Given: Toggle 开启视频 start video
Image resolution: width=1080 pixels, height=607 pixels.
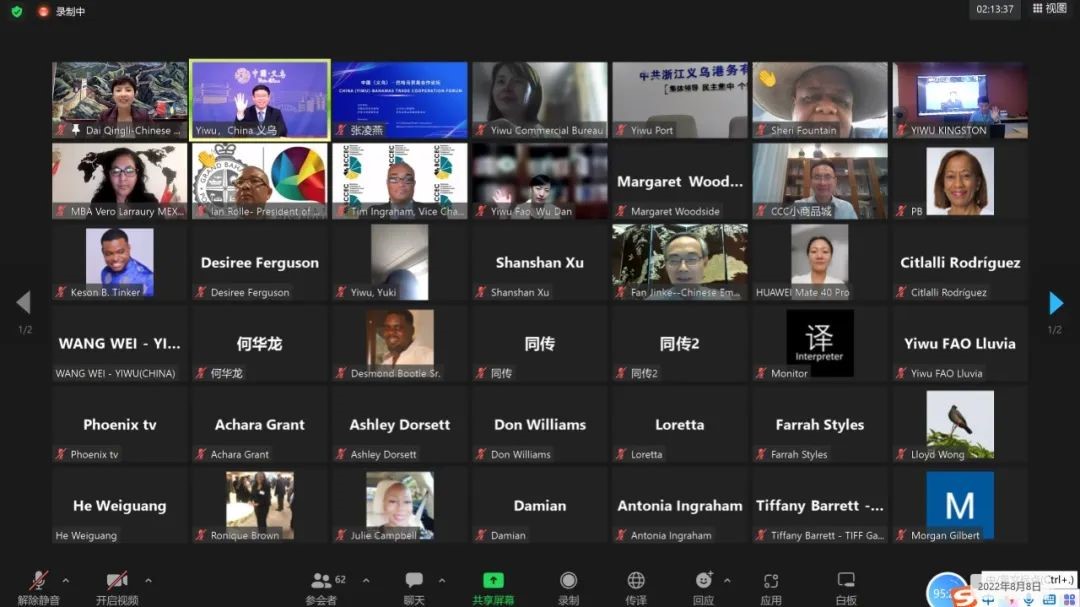Looking at the screenshot, I should click(x=117, y=588).
